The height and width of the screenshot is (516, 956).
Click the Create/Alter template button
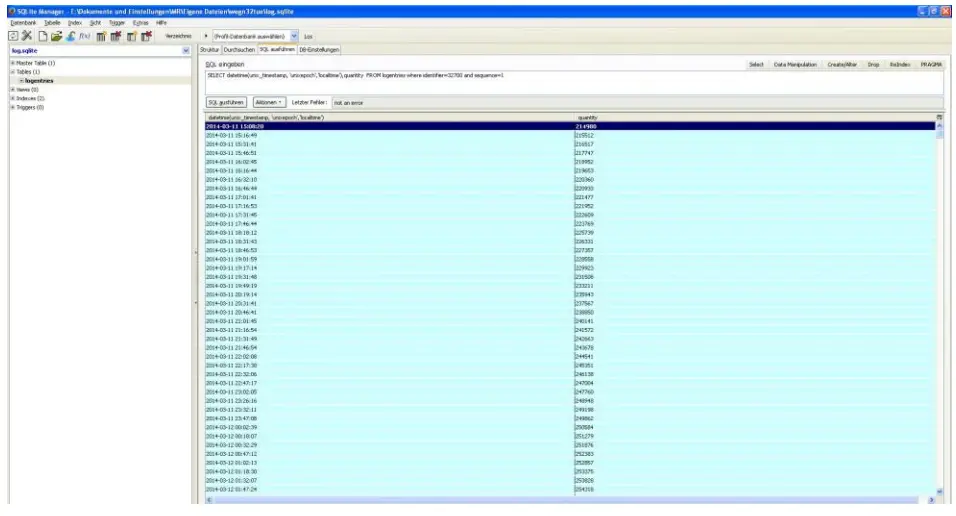point(842,65)
